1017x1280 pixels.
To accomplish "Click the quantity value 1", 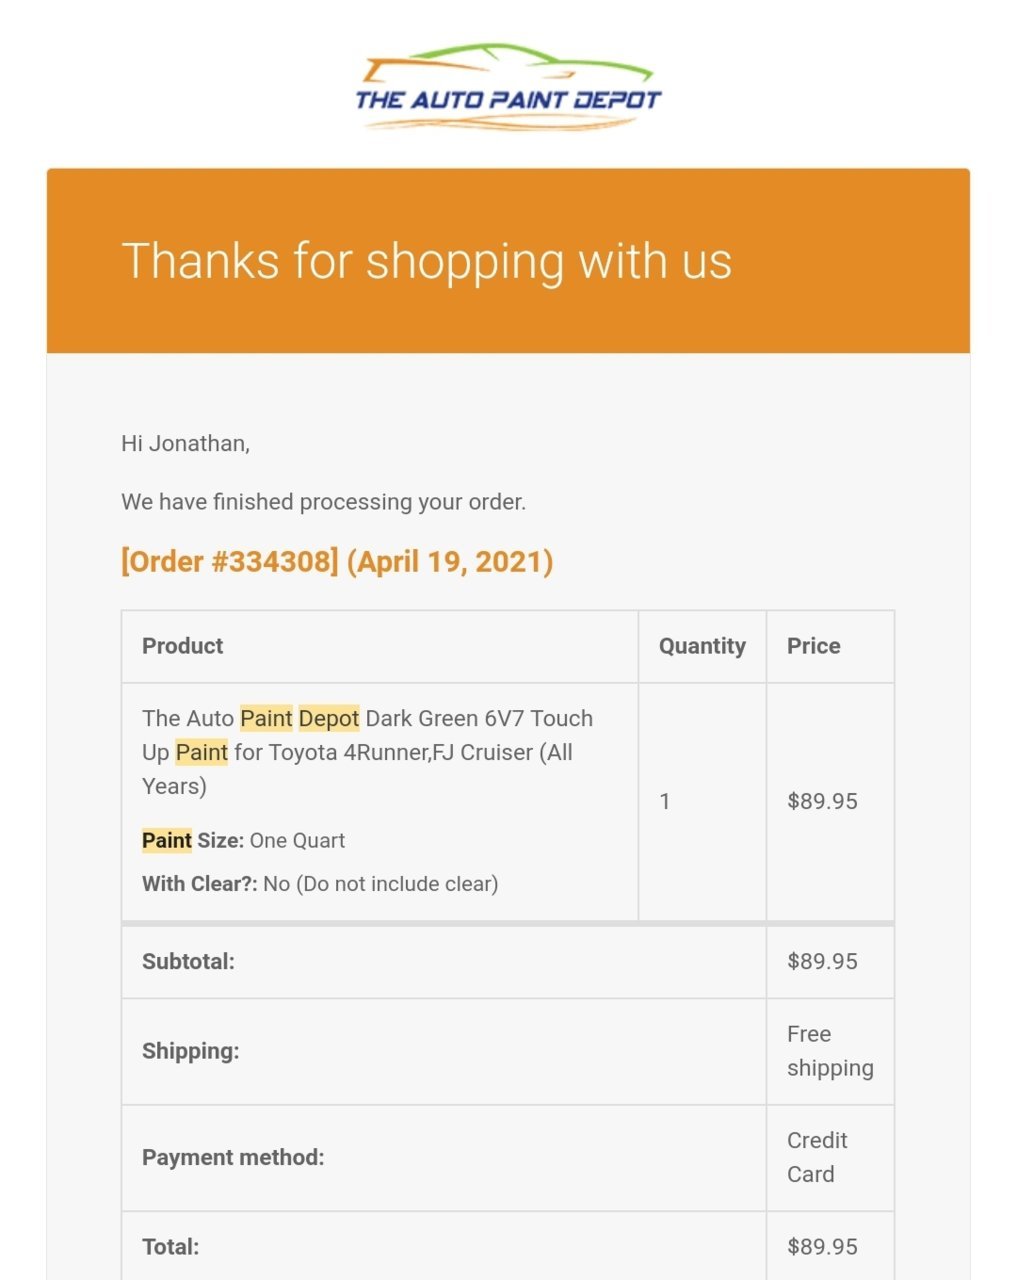I will tap(665, 801).
